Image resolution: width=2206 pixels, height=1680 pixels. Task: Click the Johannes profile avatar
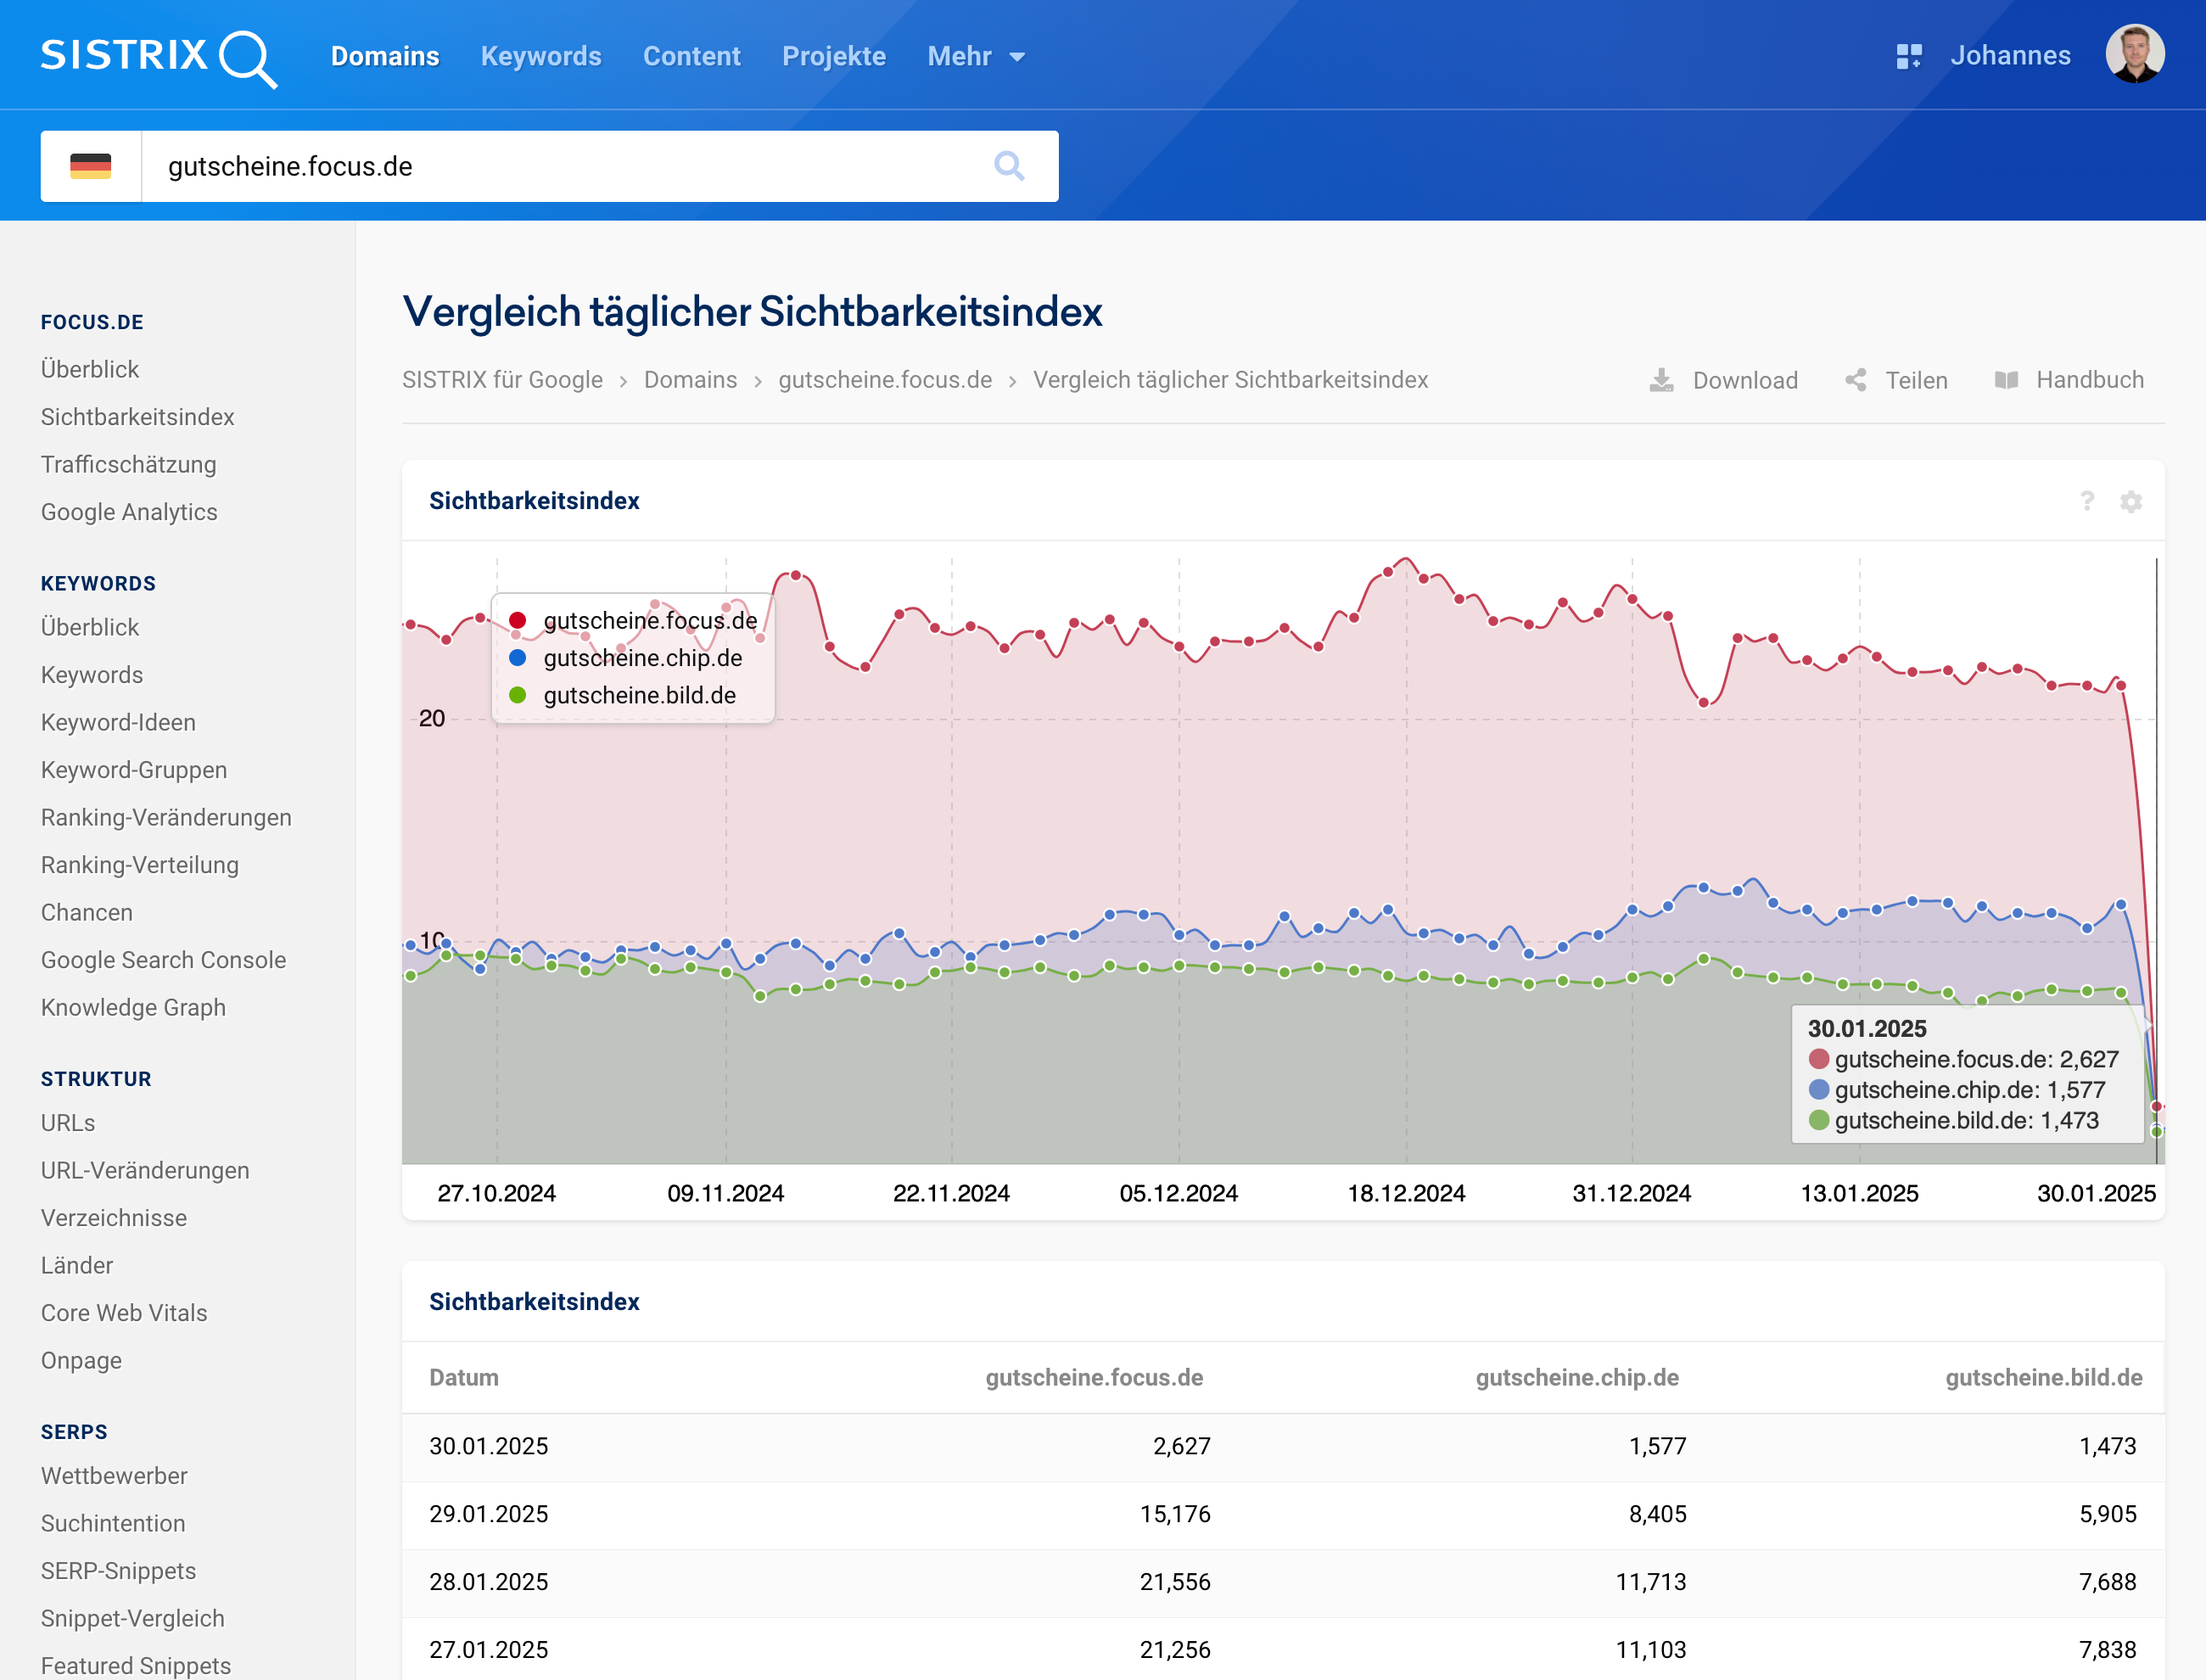(x=2134, y=55)
